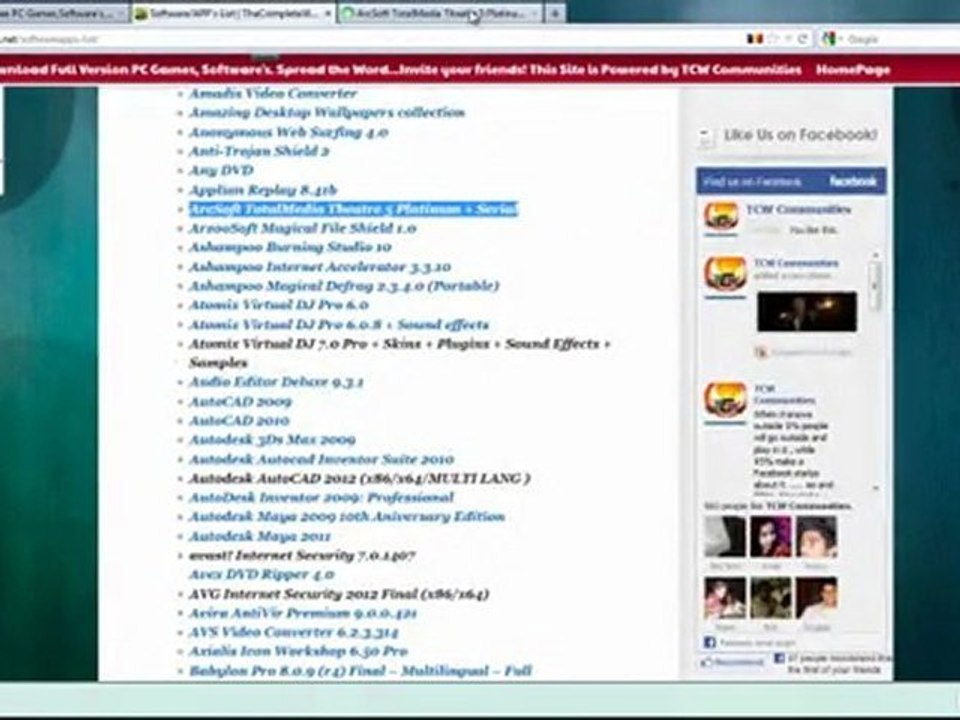Open TCW Communities name above You like this
This screenshot has height=720, width=960.
click(798, 209)
